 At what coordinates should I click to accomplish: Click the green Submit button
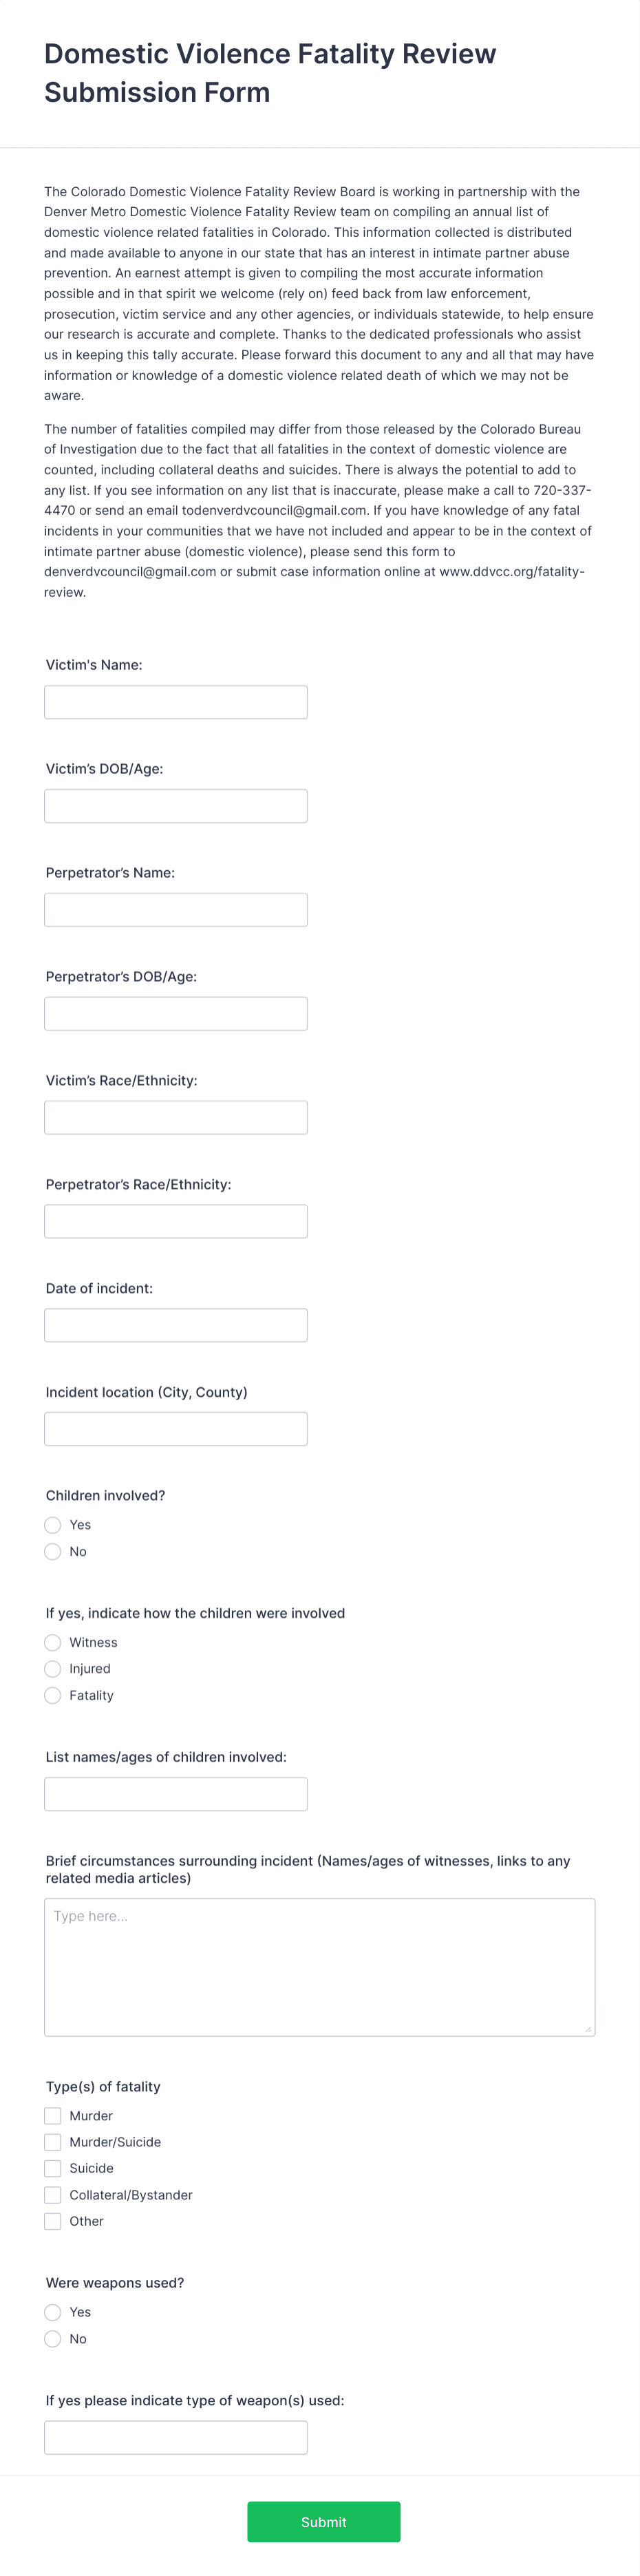[x=323, y=2522]
